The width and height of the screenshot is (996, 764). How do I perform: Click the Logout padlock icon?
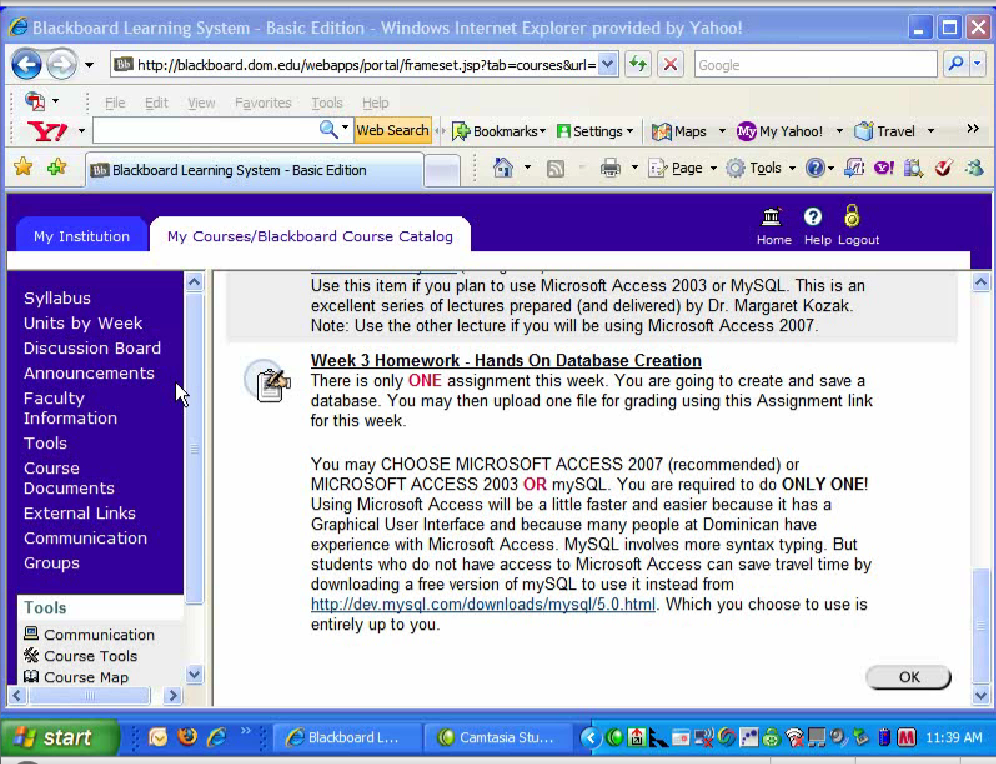pyautogui.click(x=851, y=216)
